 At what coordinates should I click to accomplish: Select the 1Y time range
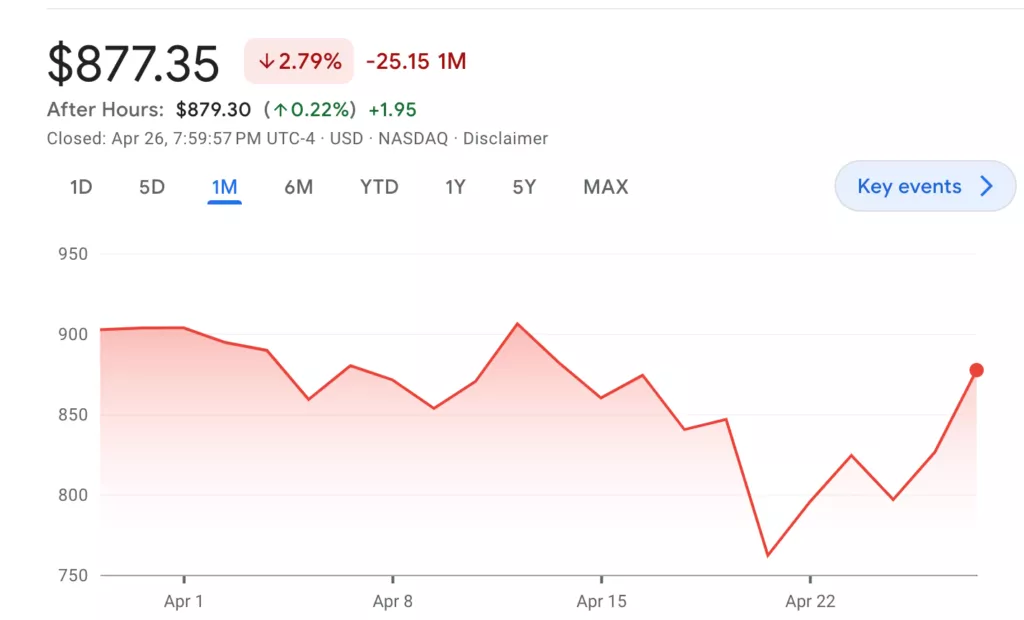coord(455,187)
